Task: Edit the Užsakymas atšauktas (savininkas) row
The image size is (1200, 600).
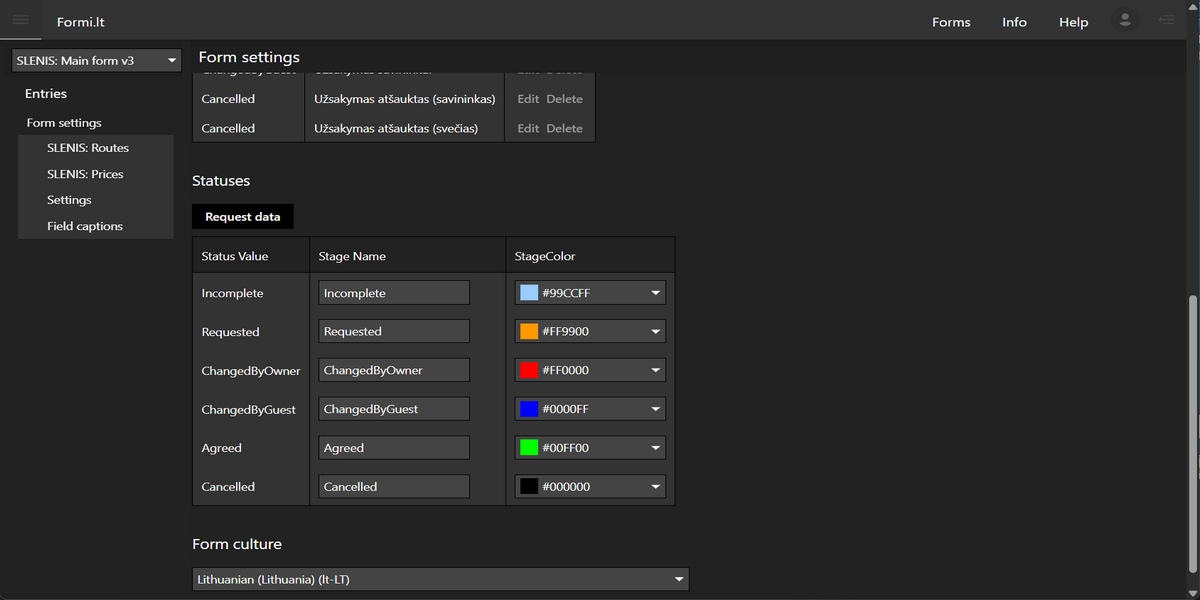Action: (528, 99)
